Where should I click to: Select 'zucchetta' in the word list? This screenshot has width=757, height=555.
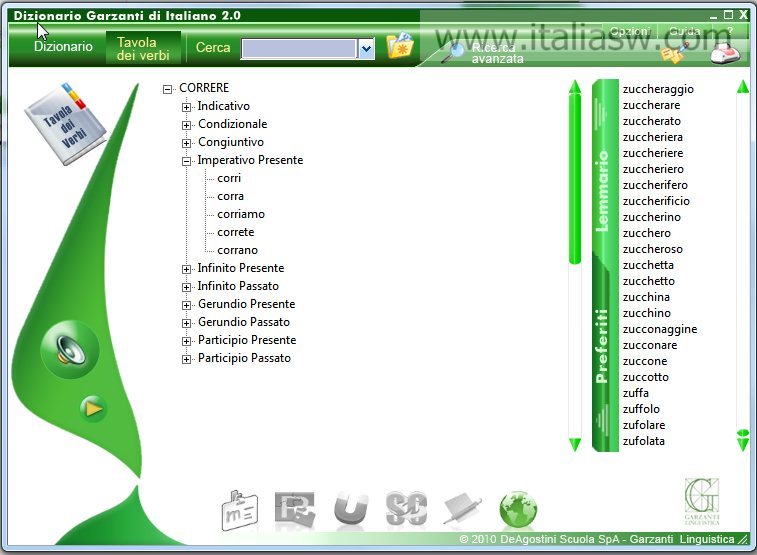point(648,265)
